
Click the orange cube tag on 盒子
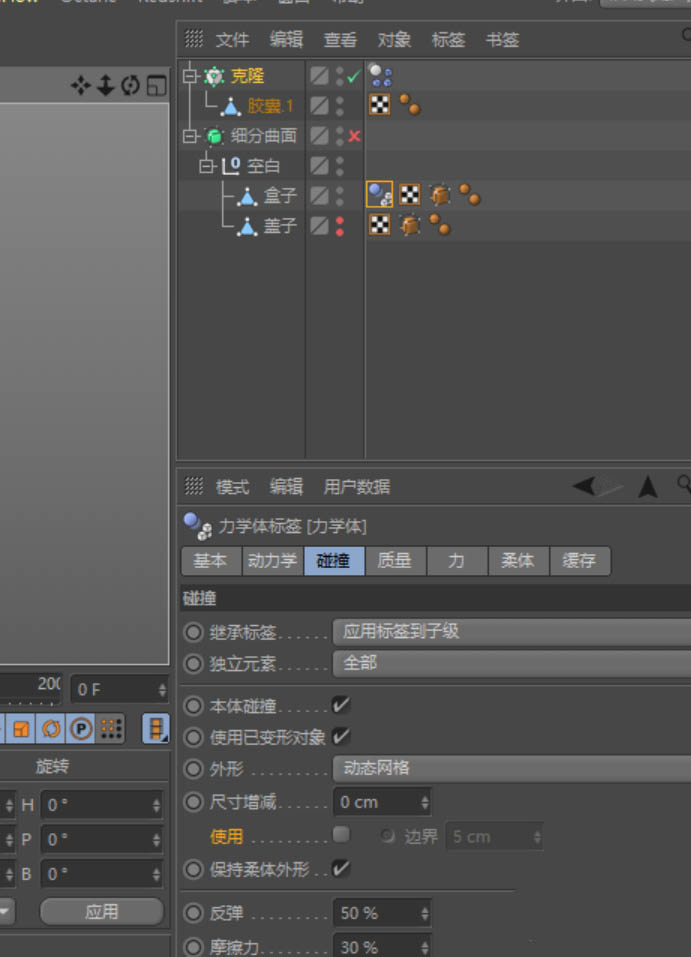[440, 195]
